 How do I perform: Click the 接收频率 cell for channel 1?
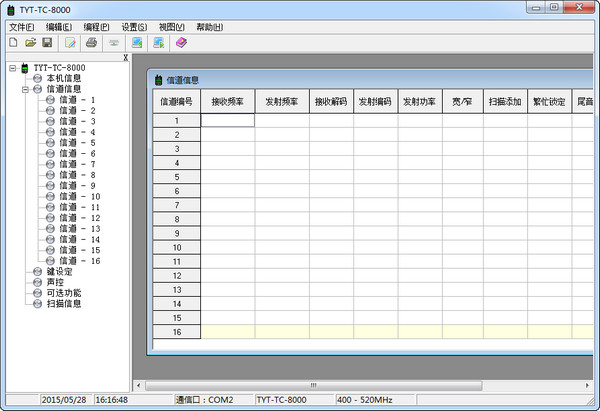(228, 120)
